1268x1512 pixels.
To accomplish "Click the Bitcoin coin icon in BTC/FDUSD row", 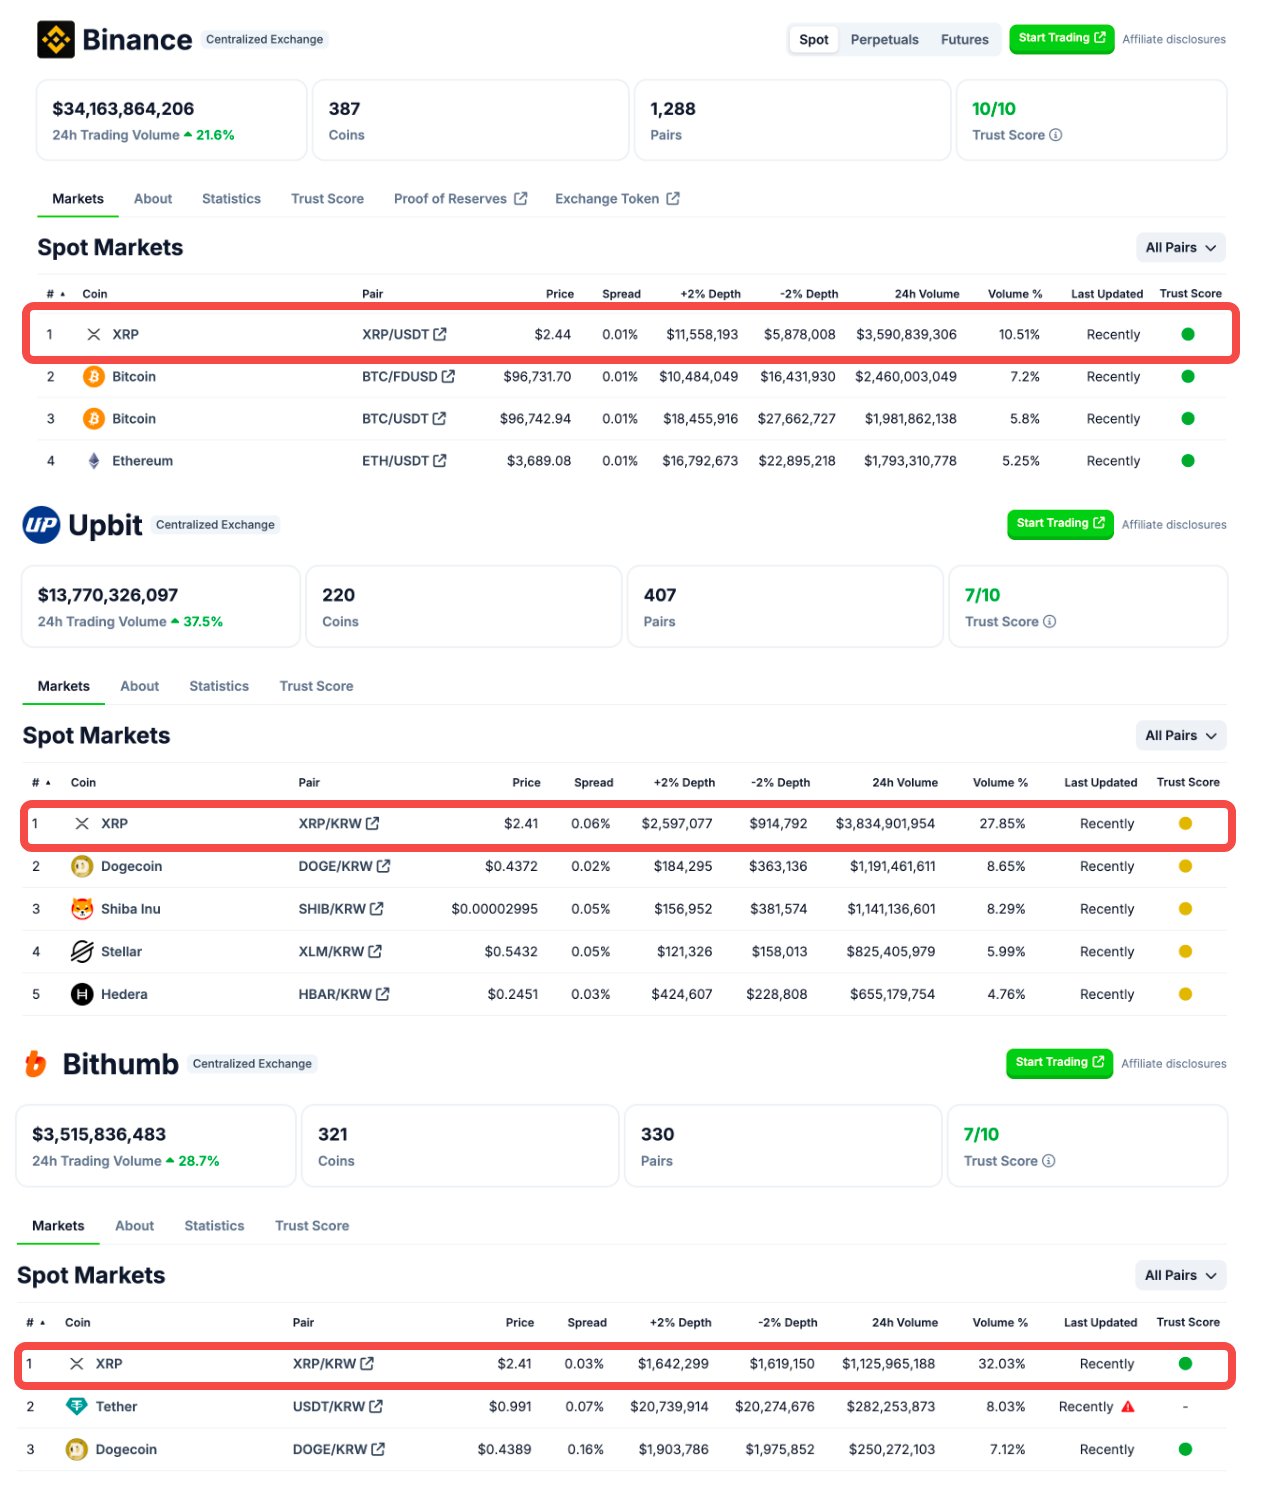I will (x=94, y=377).
